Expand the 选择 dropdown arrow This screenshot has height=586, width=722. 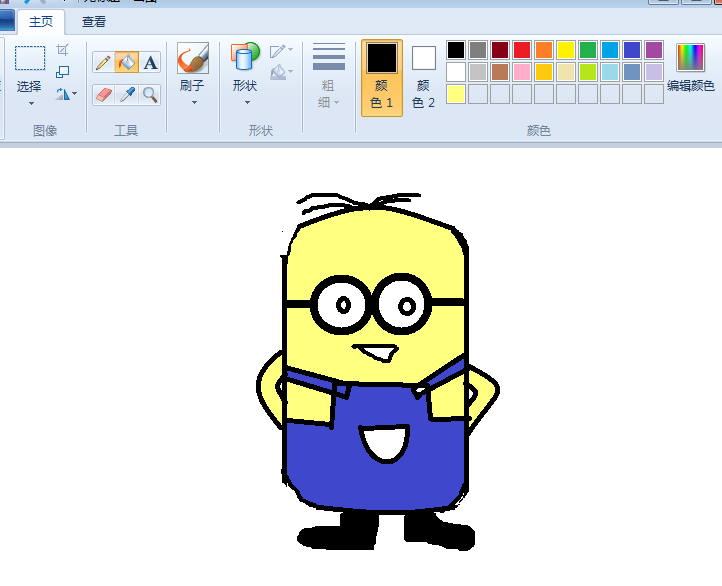[x=31, y=103]
